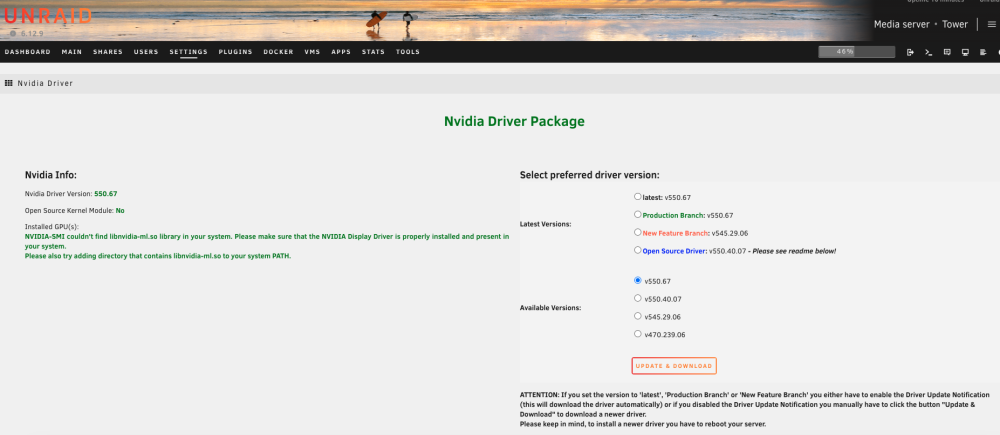1000x435 pixels.
Task: Click the Latest Versions label
Action: 546,224
